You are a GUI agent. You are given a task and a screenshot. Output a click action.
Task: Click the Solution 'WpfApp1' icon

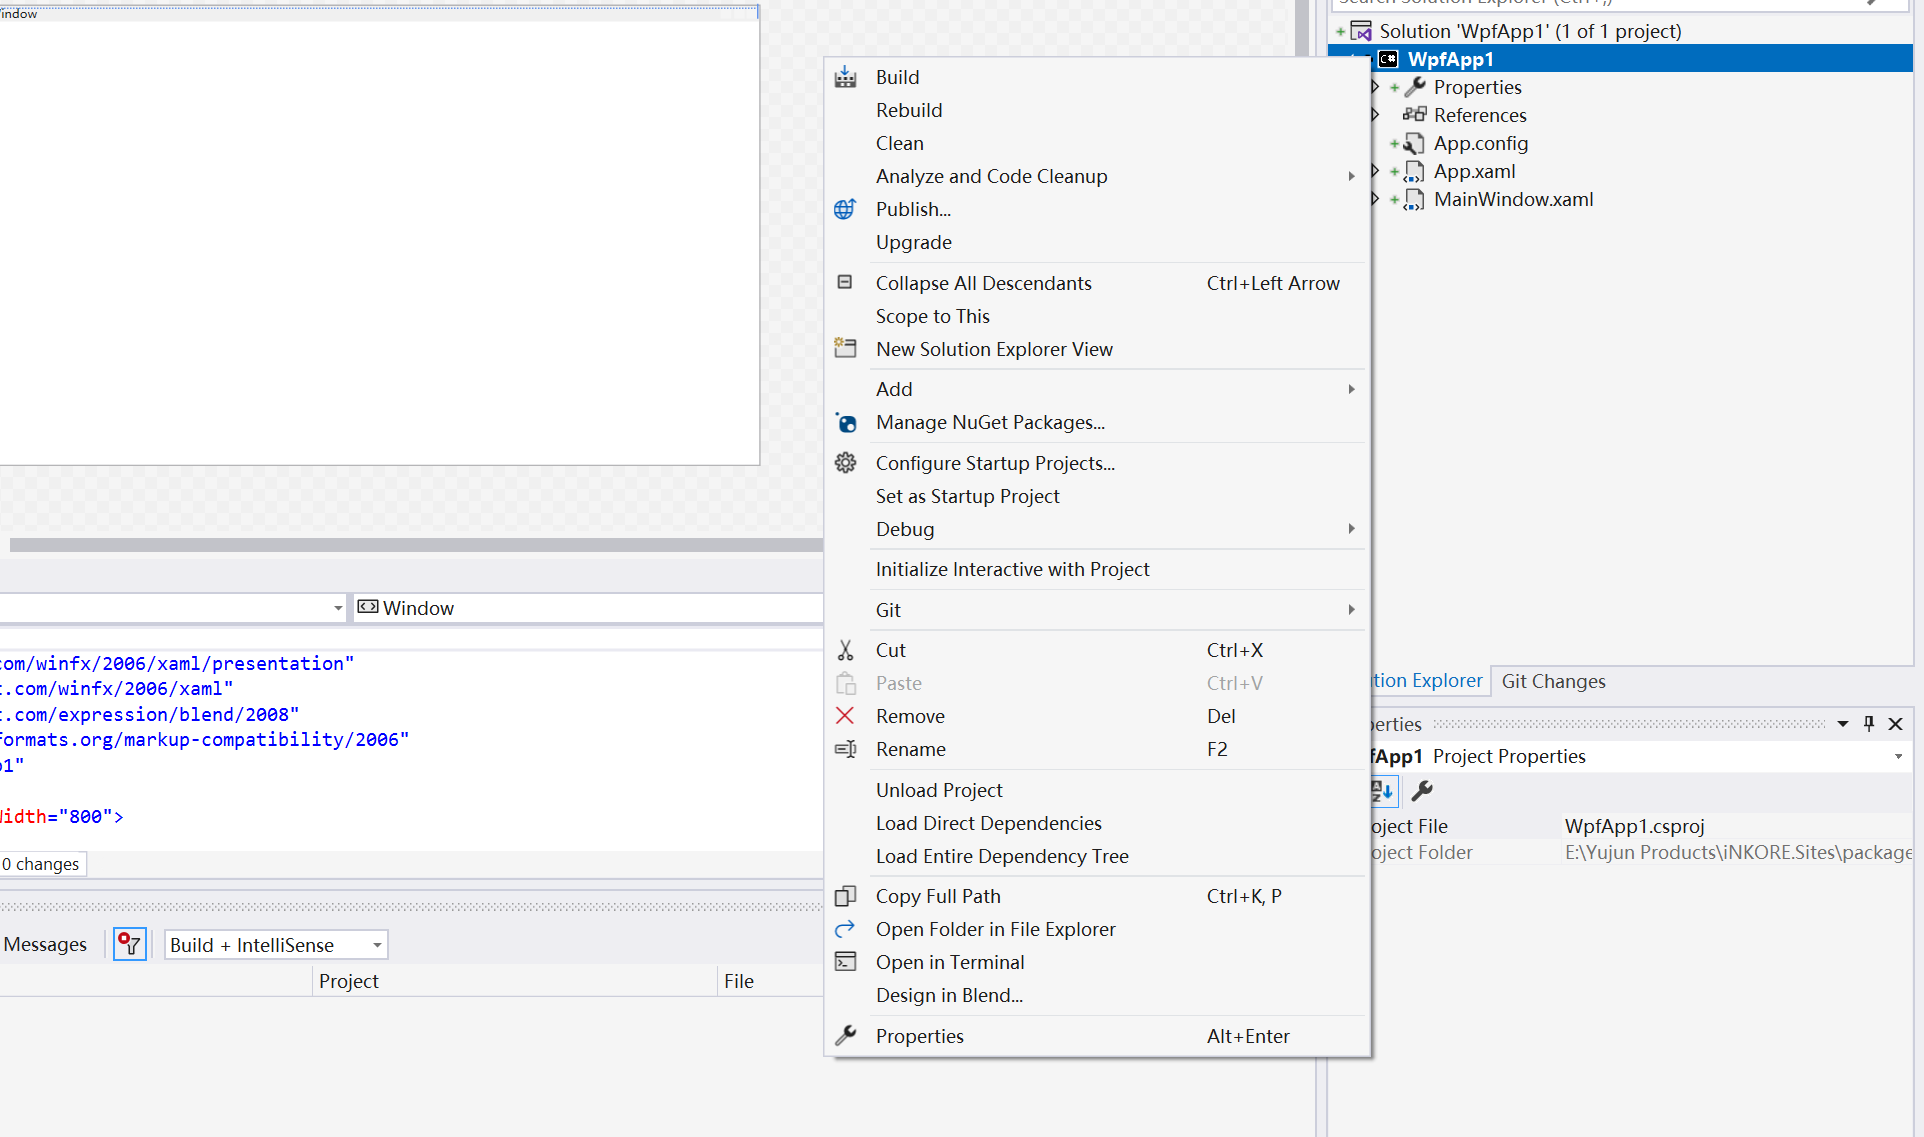click(x=1361, y=31)
